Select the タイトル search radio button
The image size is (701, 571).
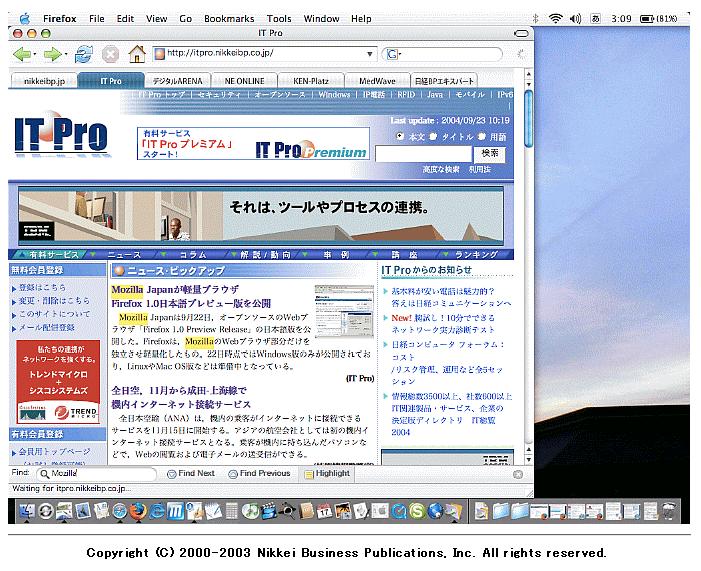(x=433, y=136)
